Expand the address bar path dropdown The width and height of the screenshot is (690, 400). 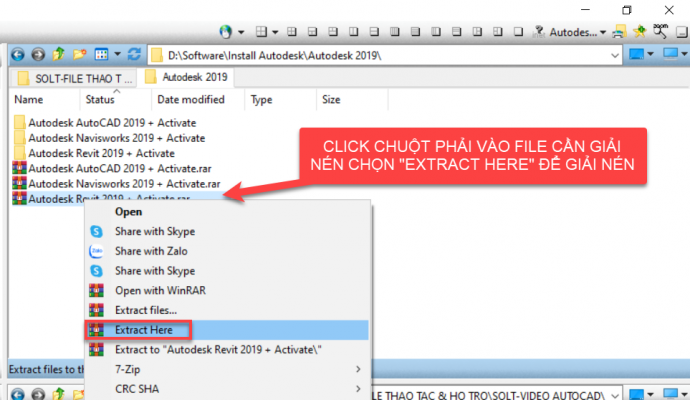[x=615, y=55]
